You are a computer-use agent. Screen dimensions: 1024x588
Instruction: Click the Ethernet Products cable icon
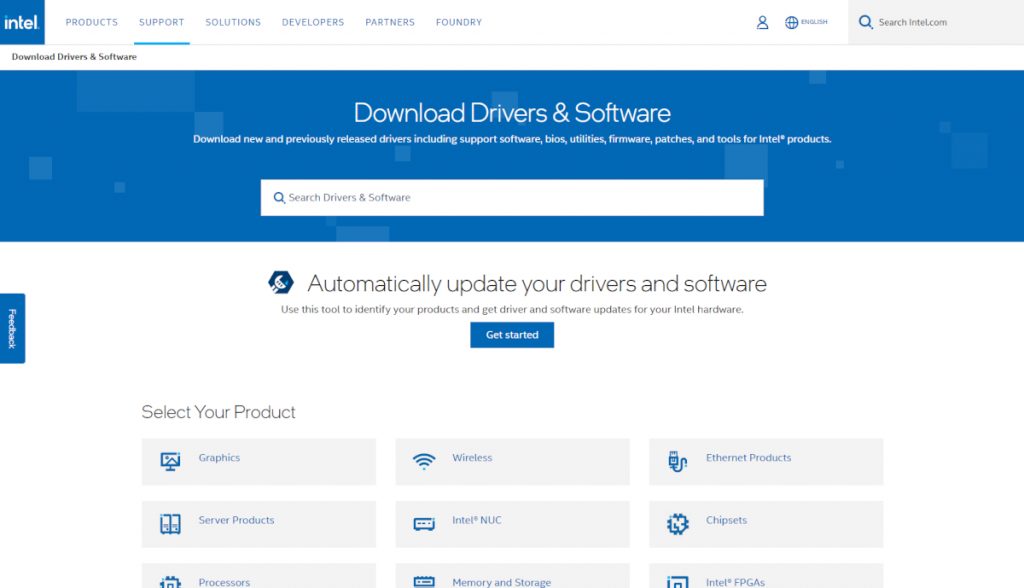[x=677, y=461]
